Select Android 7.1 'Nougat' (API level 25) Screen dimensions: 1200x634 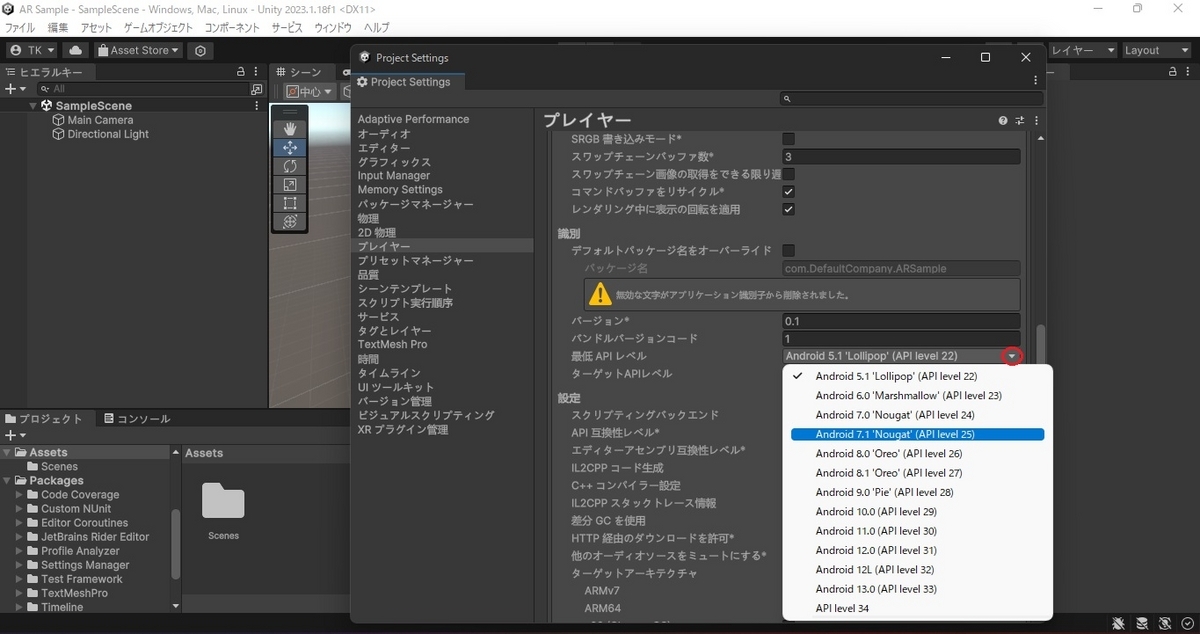point(917,434)
